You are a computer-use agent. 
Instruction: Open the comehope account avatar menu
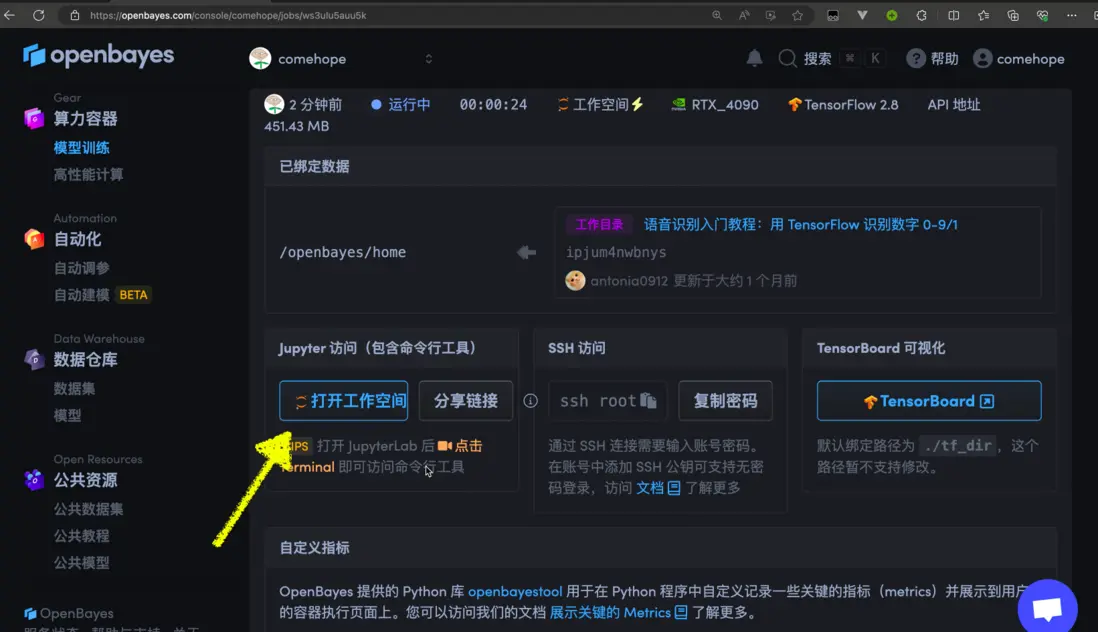coord(982,59)
